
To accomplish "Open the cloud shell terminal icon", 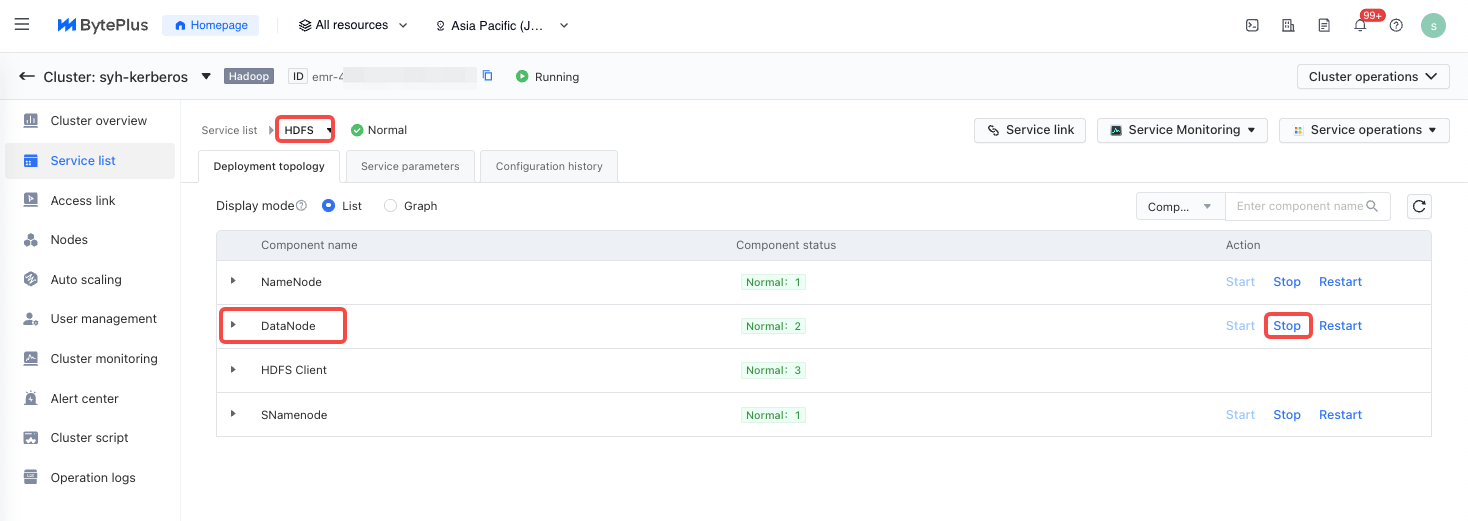I will (x=1252, y=26).
